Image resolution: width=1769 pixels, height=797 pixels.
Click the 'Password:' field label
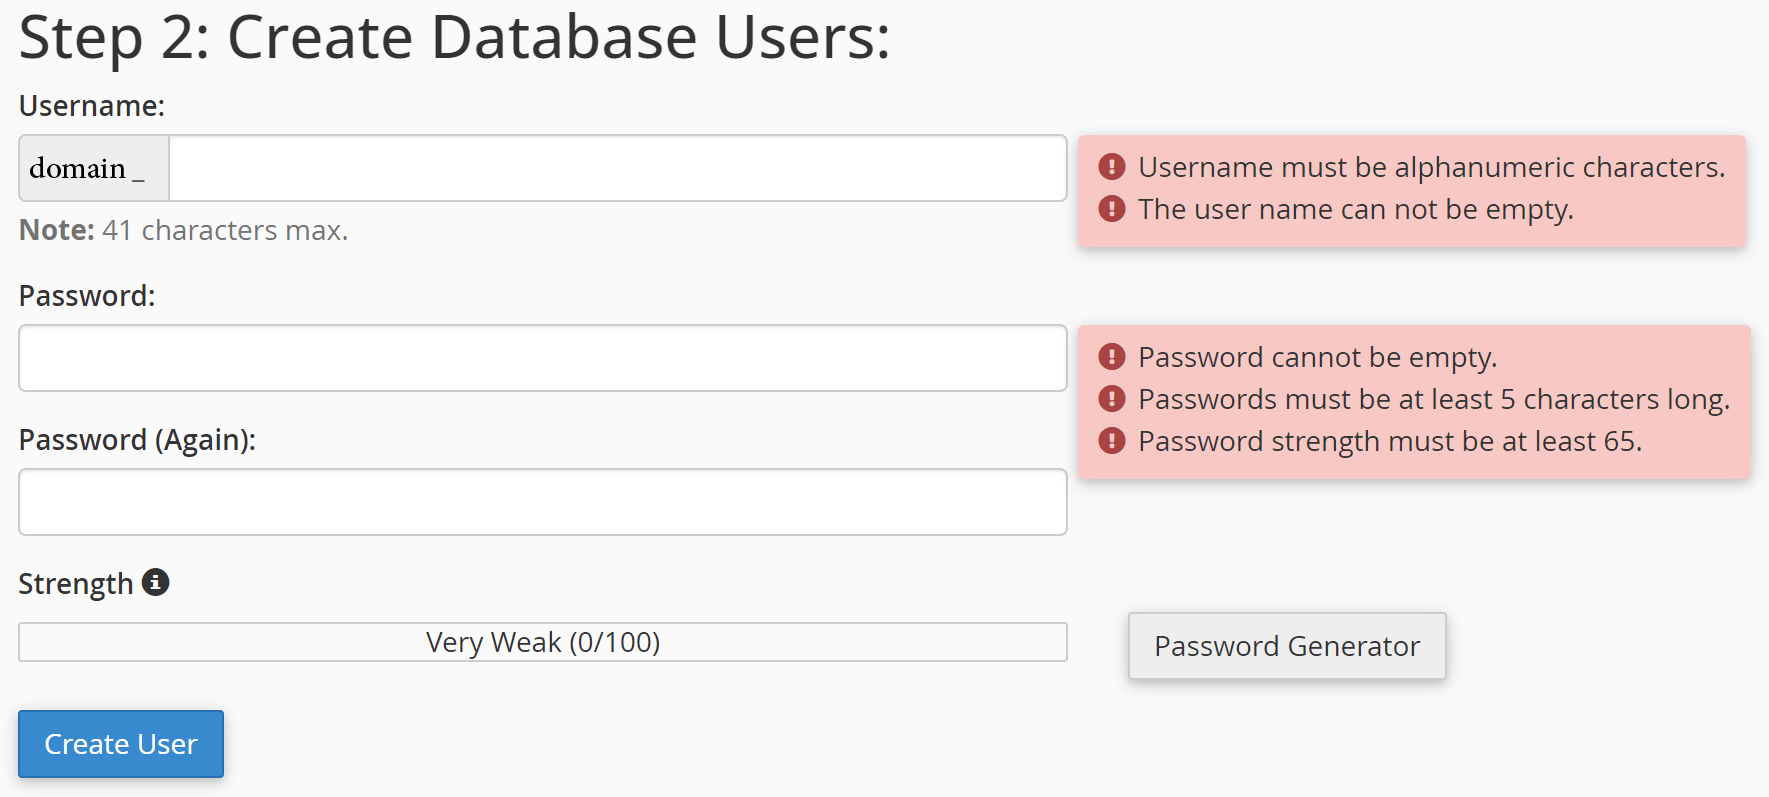[x=87, y=296]
